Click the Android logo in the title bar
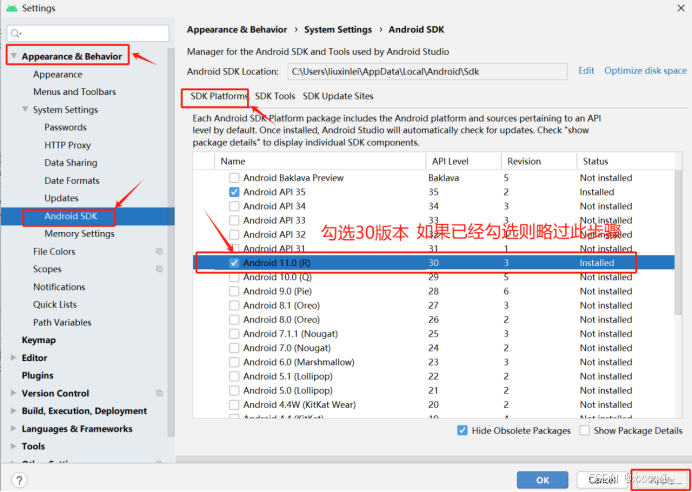 click(12, 8)
